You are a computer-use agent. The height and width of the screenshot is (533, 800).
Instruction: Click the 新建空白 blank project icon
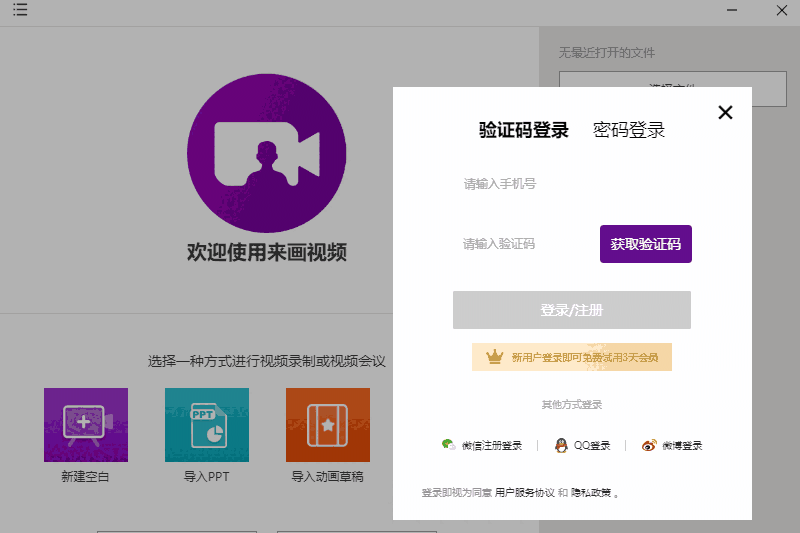86,425
